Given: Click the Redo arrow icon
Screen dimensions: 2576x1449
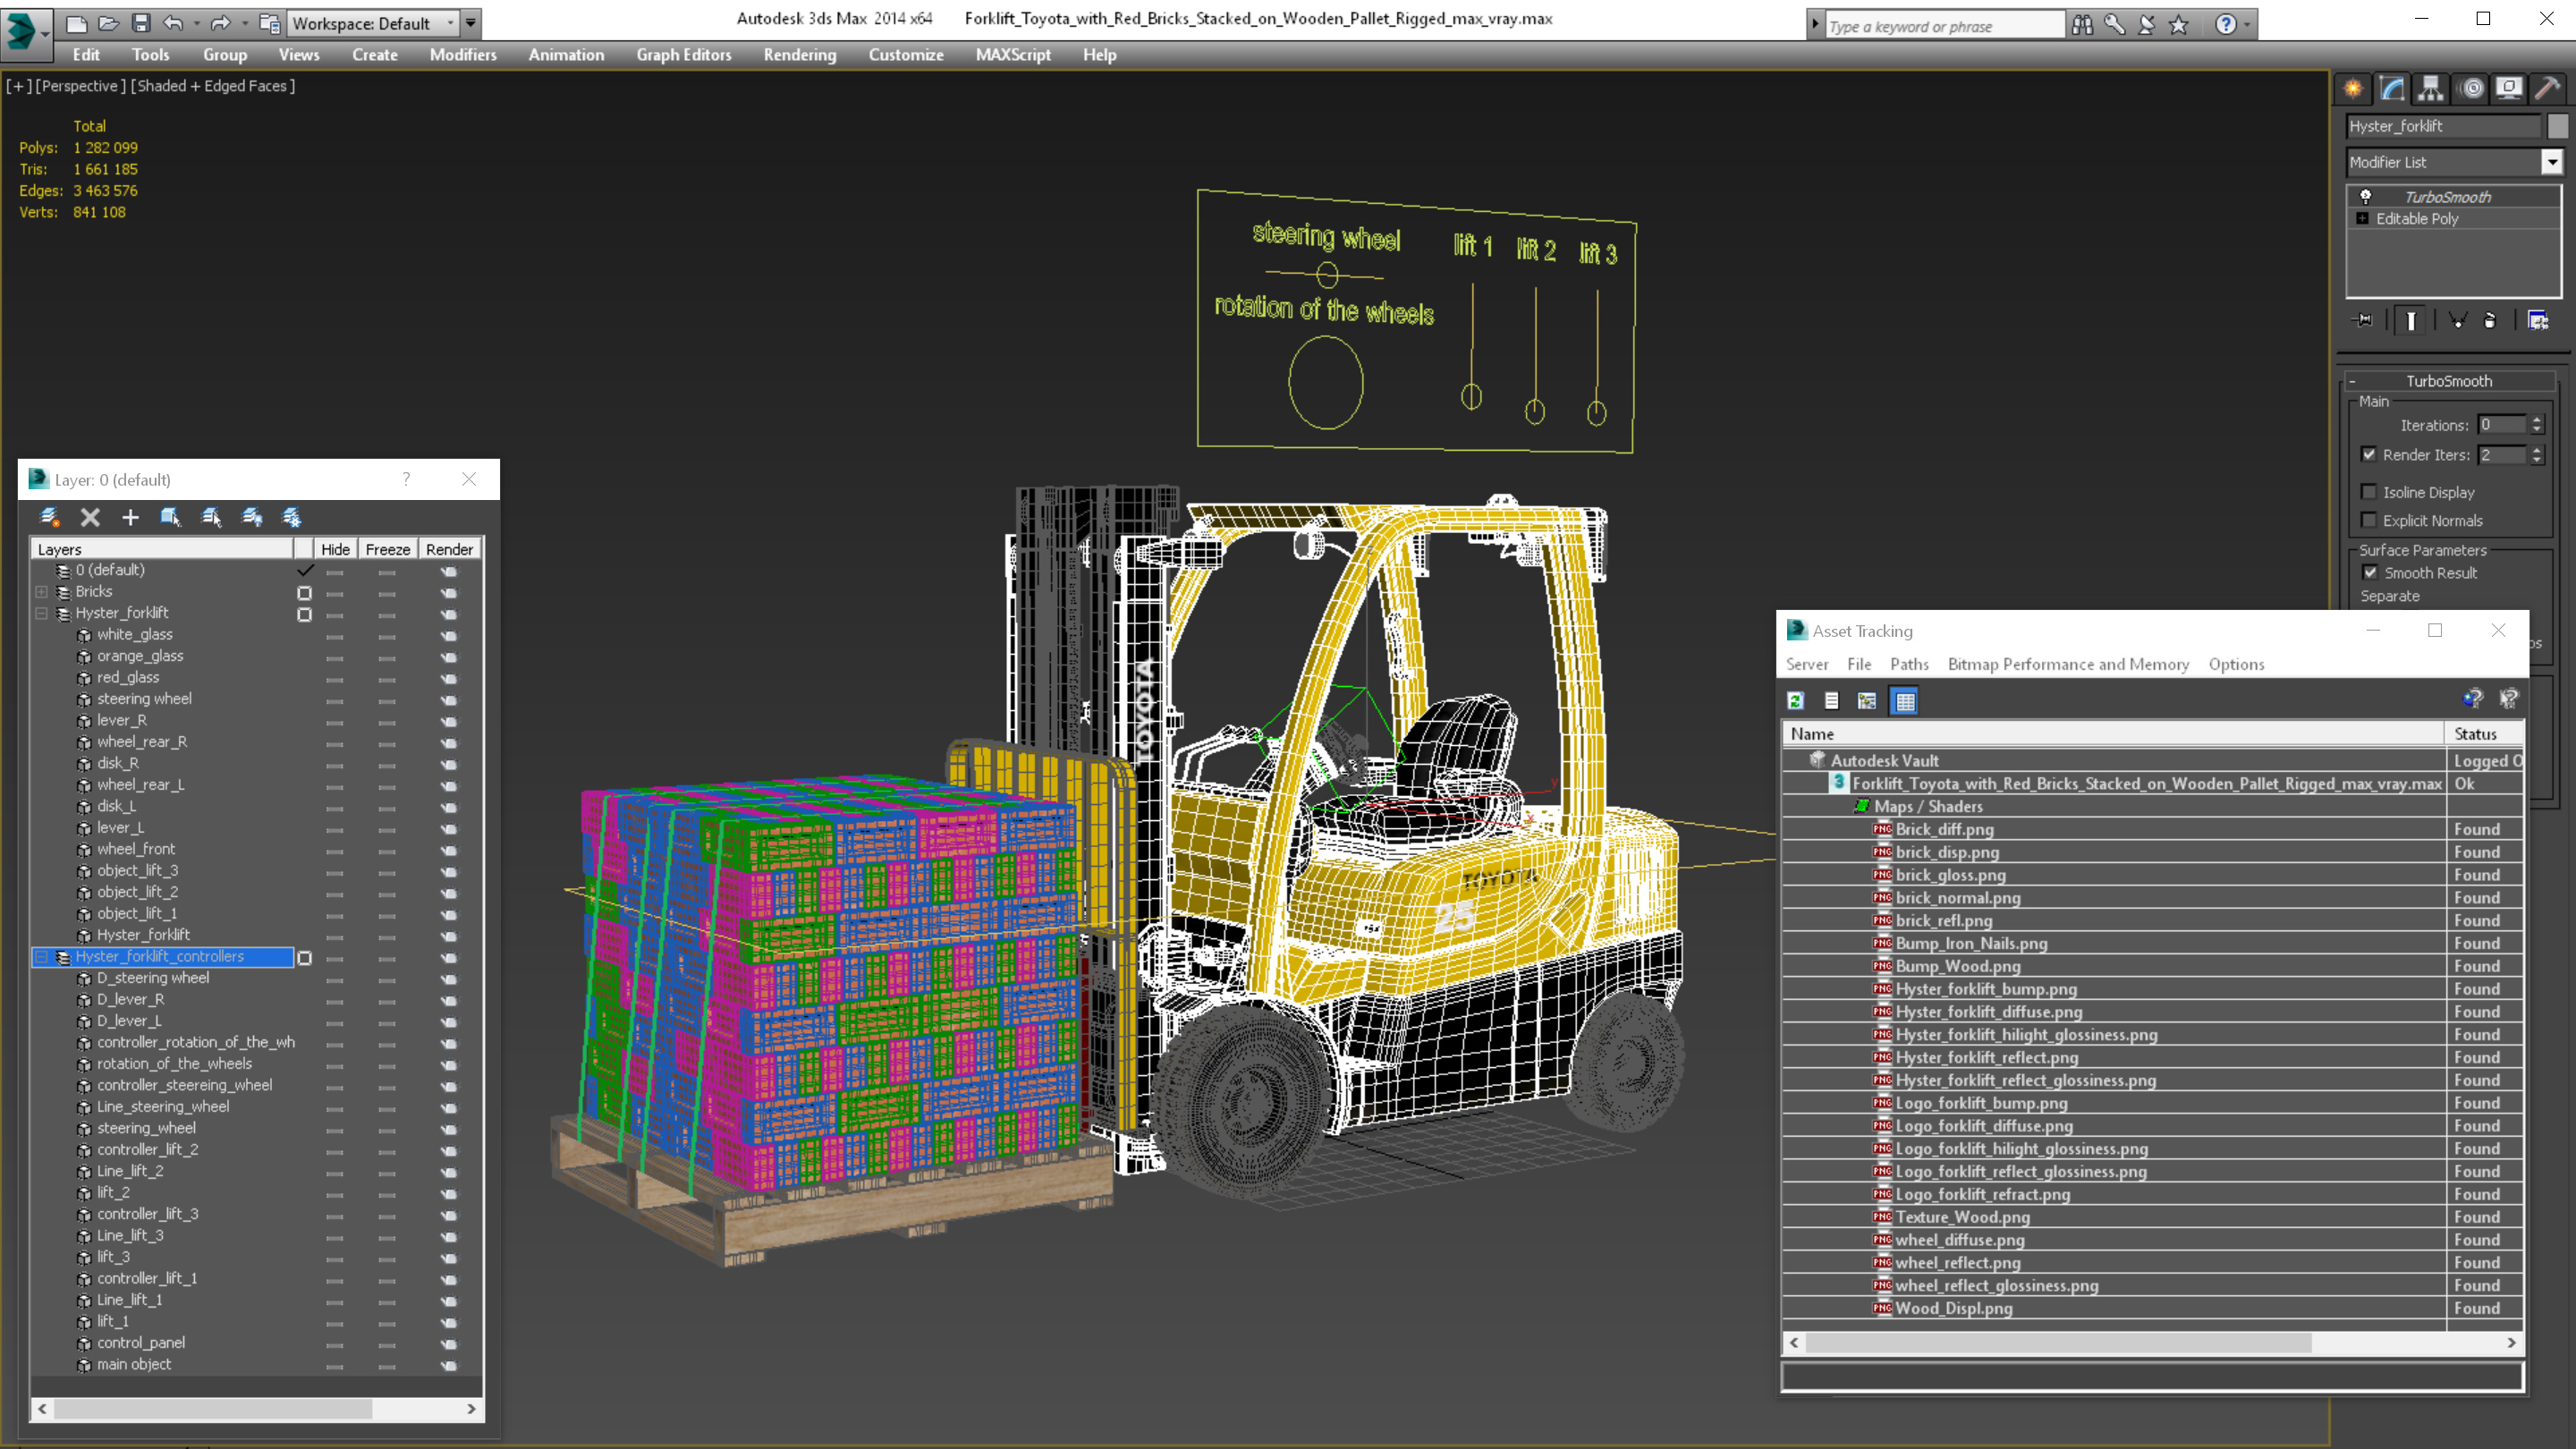Looking at the screenshot, I should coord(221,22).
